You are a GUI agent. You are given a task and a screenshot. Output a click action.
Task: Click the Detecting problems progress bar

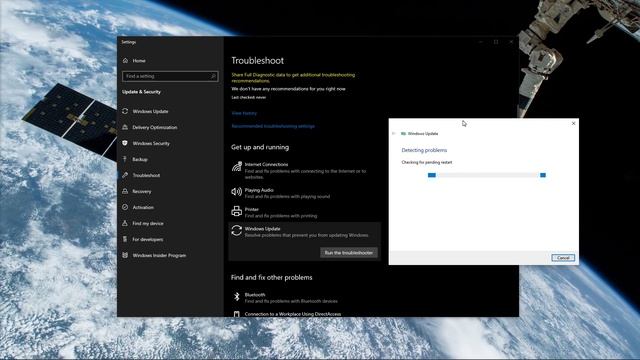click(x=487, y=175)
